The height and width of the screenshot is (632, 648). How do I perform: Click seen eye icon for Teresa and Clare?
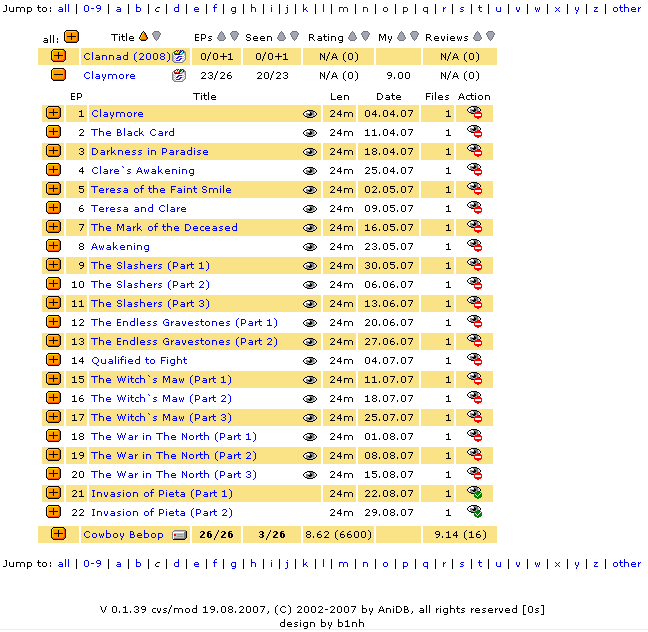tap(310, 209)
